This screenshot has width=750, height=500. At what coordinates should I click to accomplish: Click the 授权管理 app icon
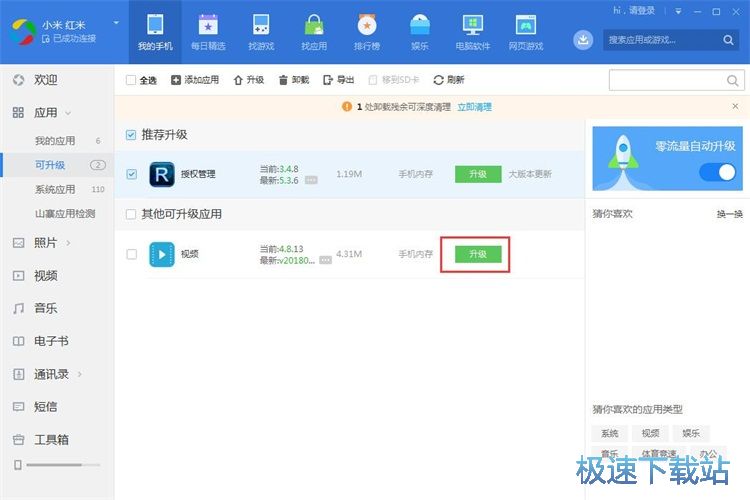[x=162, y=174]
